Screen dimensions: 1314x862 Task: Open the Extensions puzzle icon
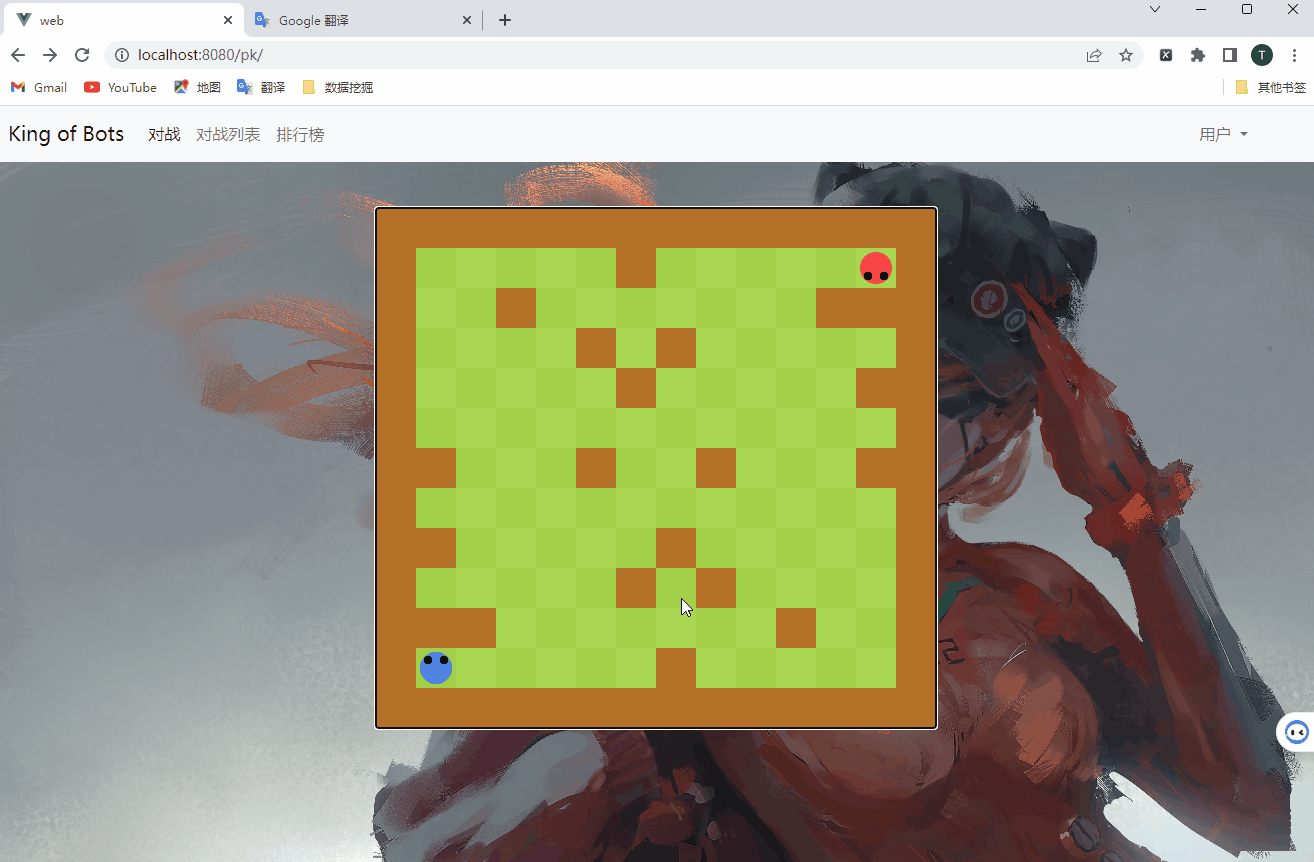[x=1198, y=55]
